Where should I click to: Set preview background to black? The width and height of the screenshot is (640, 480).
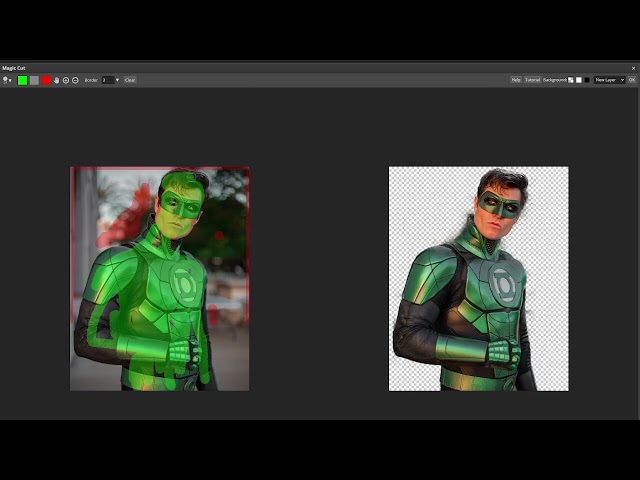pyautogui.click(x=587, y=80)
